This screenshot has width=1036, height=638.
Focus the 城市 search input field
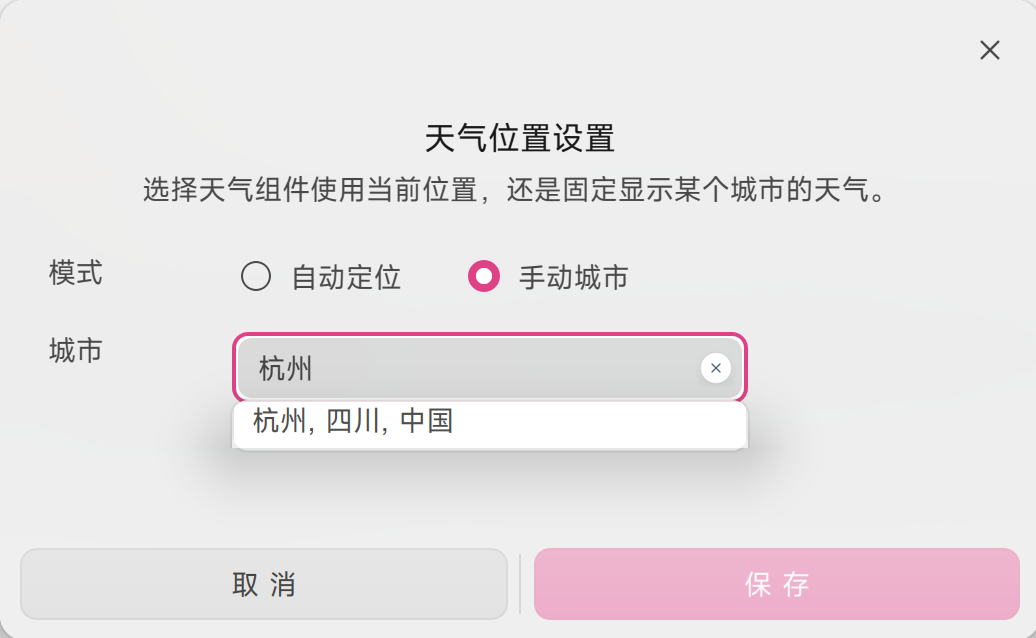point(470,368)
